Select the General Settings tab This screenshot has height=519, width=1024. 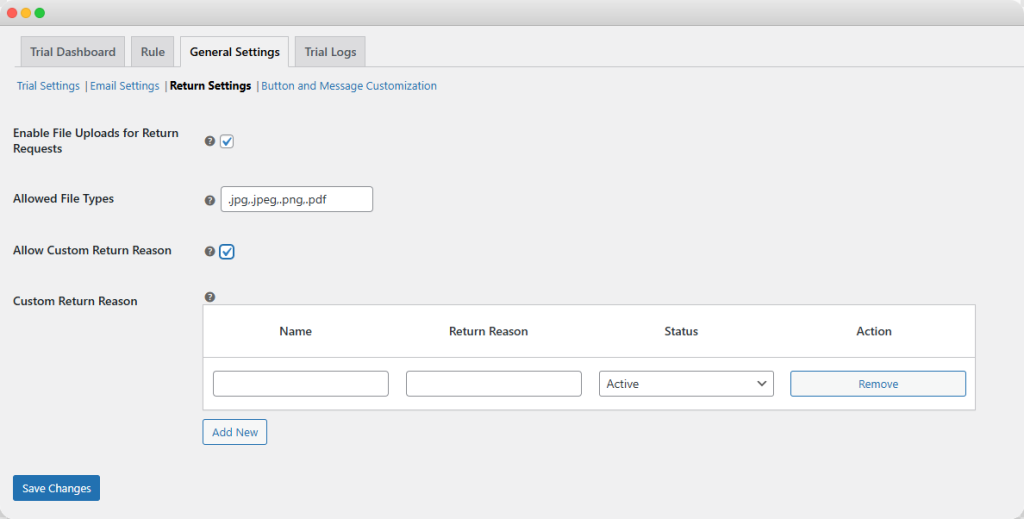[x=235, y=52]
